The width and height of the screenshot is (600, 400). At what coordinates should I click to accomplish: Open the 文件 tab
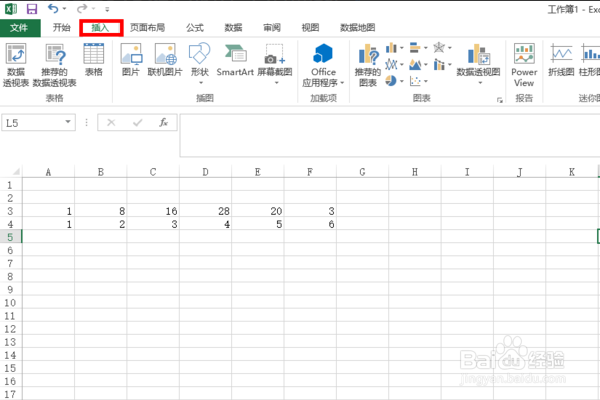coord(20,28)
